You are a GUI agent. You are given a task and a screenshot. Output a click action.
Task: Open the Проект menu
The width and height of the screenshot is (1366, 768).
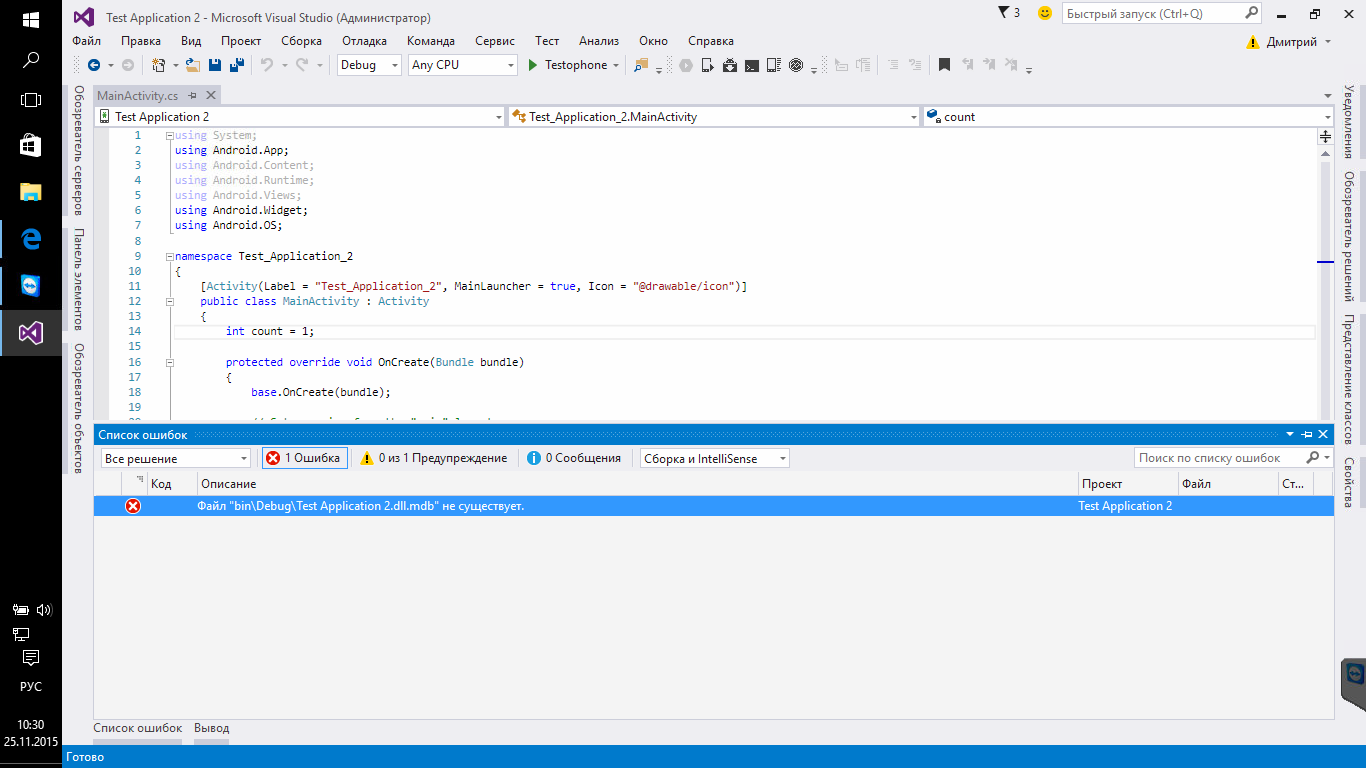tap(241, 41)
